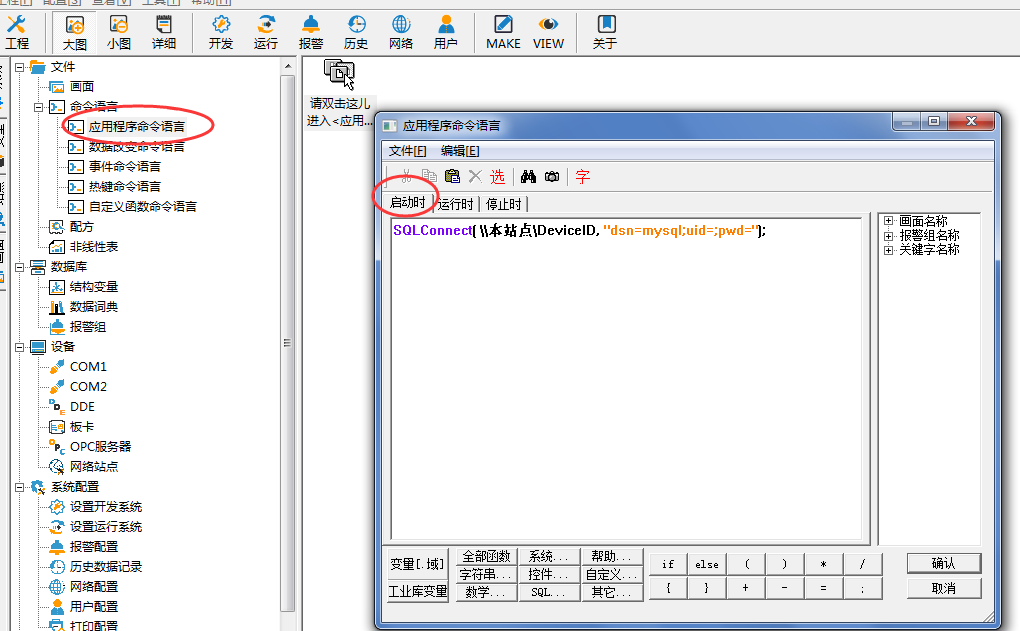Click the 工业库变量 button
Screen dimensions: 1020x631
[x=418, y=591]
